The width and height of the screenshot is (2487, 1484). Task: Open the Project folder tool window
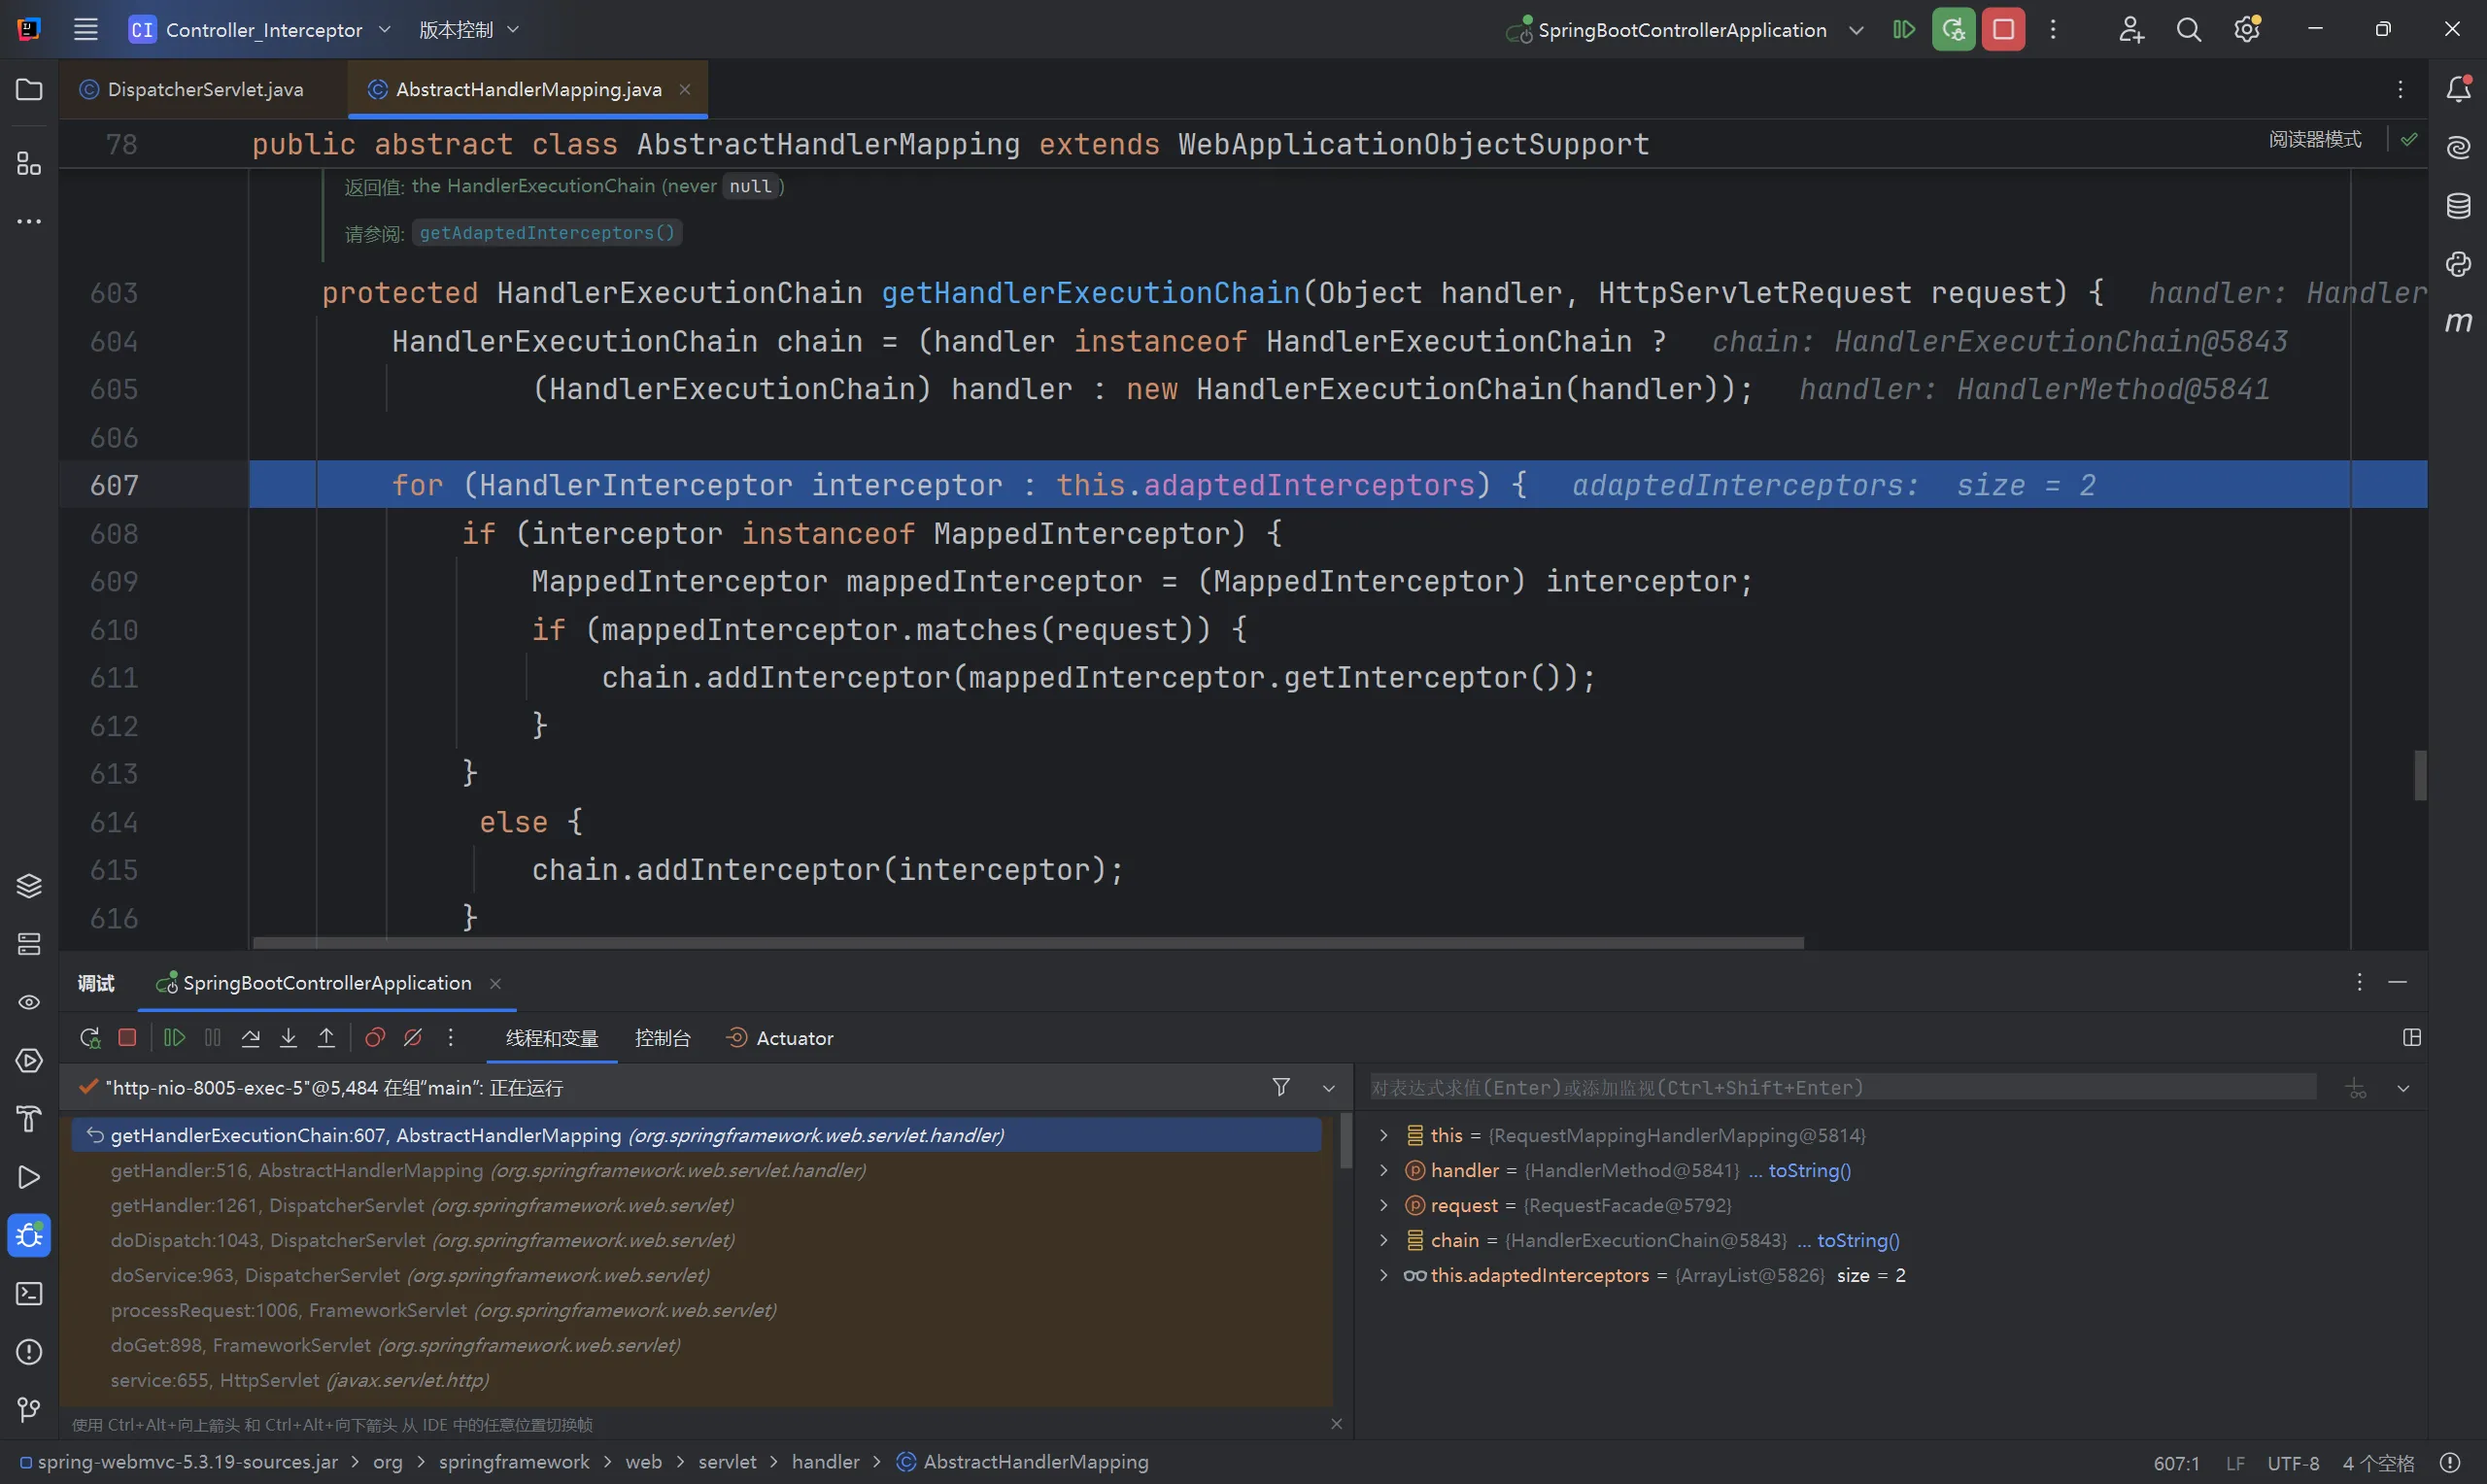29,90
